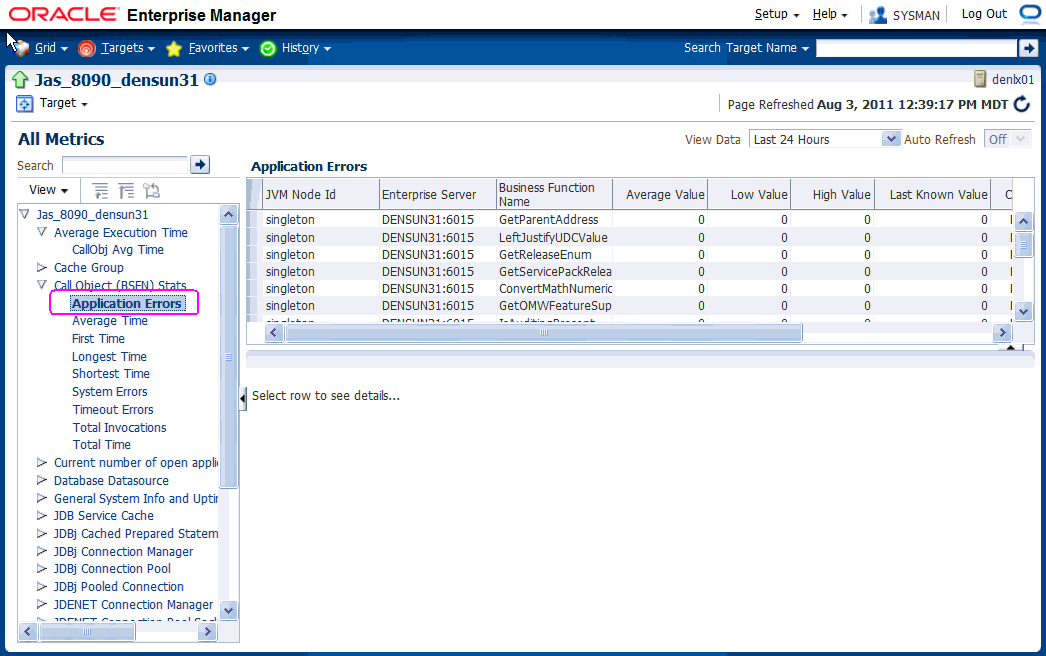1046x656 pixels.
Task: Click the Collapse All tree toolbar icon
Action: click(126, 191)
